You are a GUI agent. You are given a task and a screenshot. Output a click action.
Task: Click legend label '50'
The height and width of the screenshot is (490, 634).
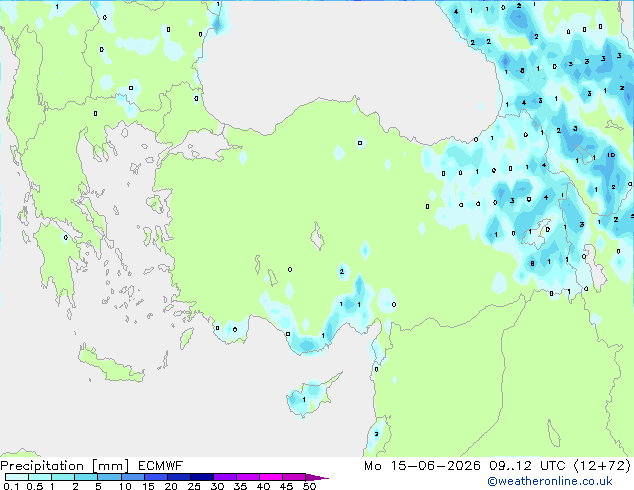tap(309, 486)
